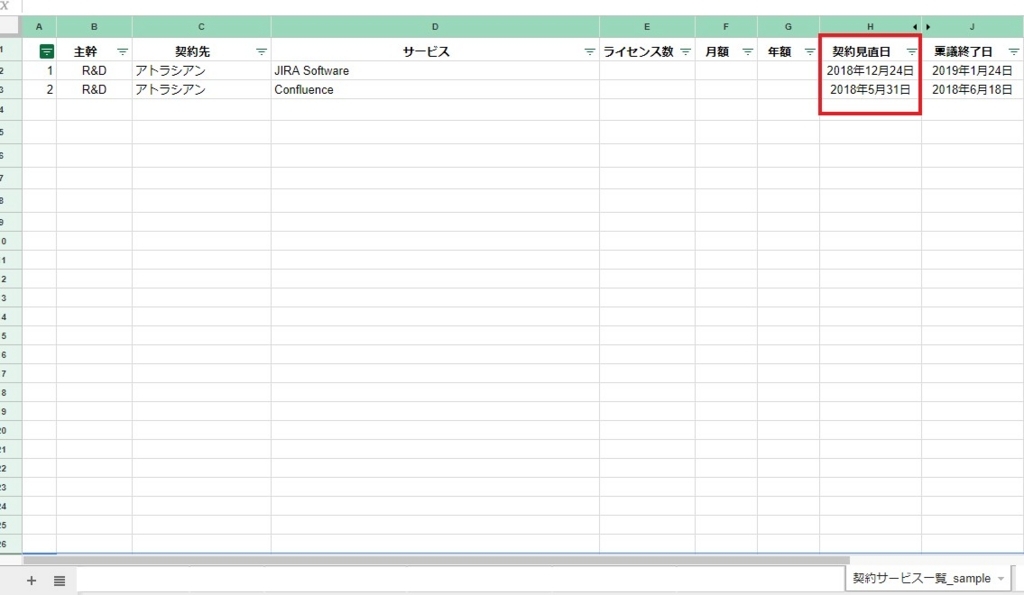
Task: Select the 契約サービス一覧_sample sheet tab
Action: click(x=921, y=579)
